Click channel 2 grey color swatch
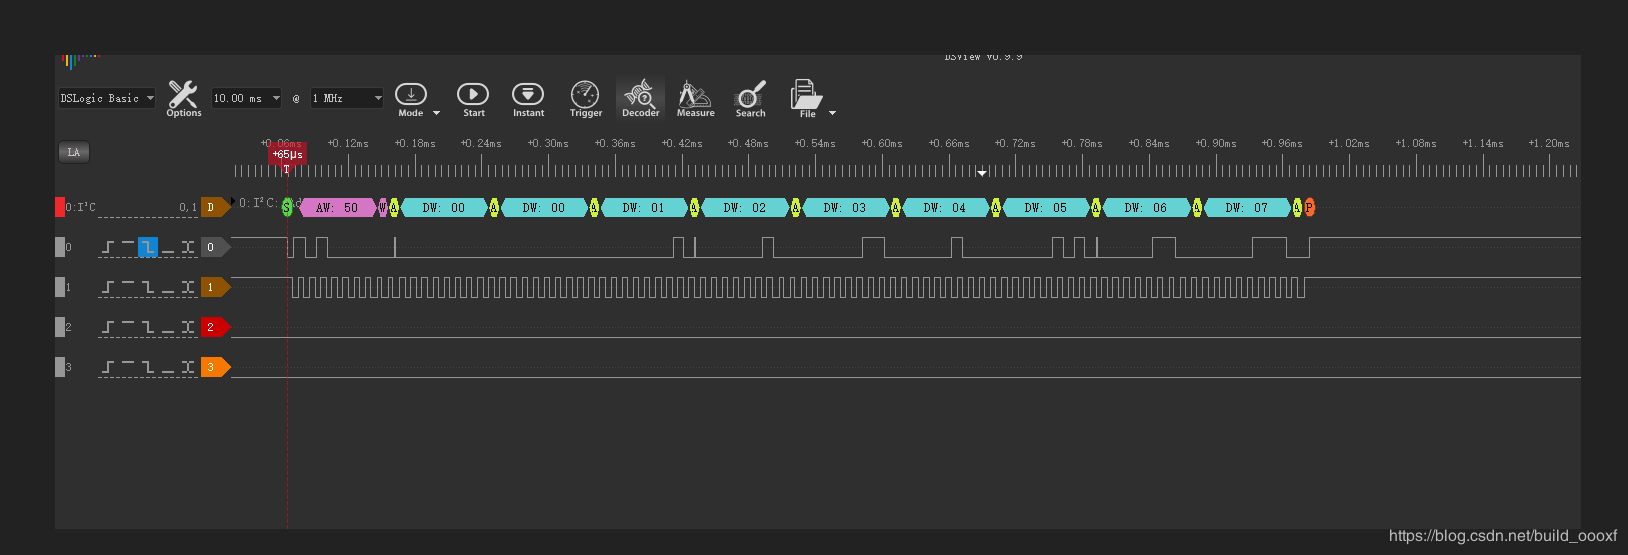This screenshot has height=555, width=1628. click(60, 327)
